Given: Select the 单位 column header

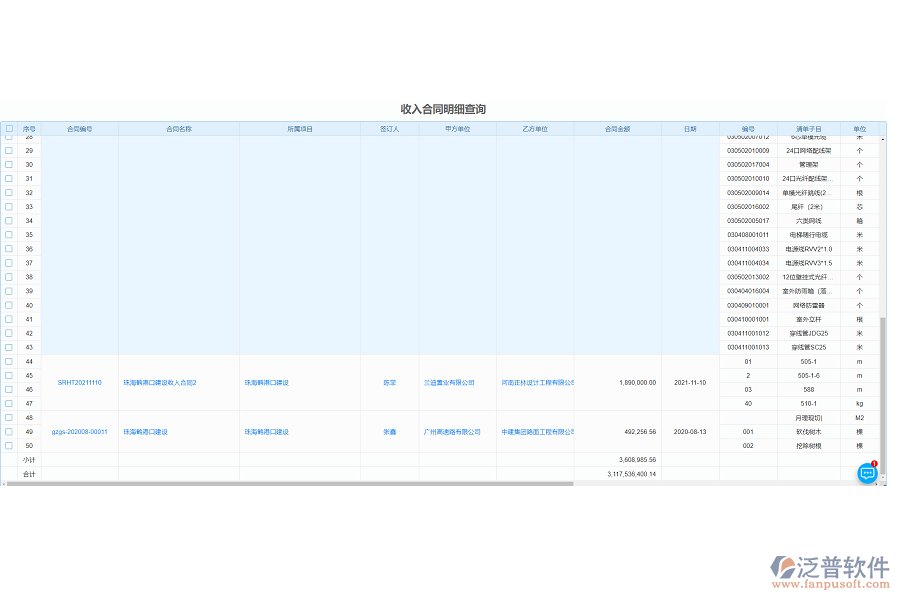Looking at the screenshot, I should tap(859, 129).
